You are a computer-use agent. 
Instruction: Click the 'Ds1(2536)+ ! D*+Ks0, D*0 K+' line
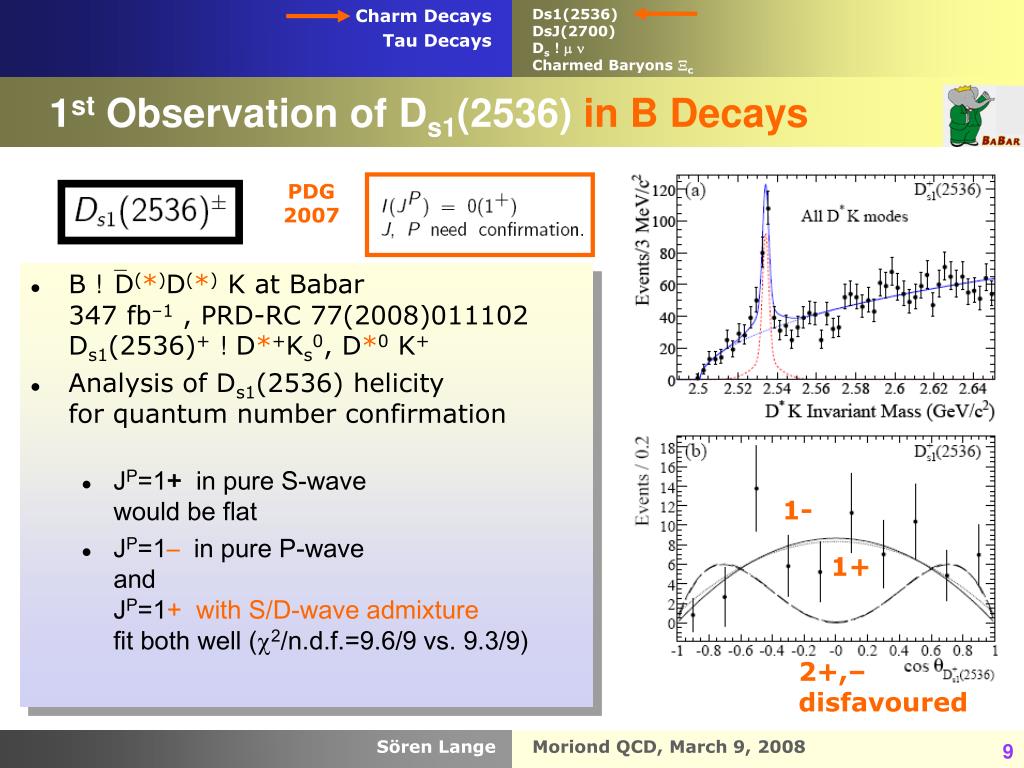[x=248, y=347]
